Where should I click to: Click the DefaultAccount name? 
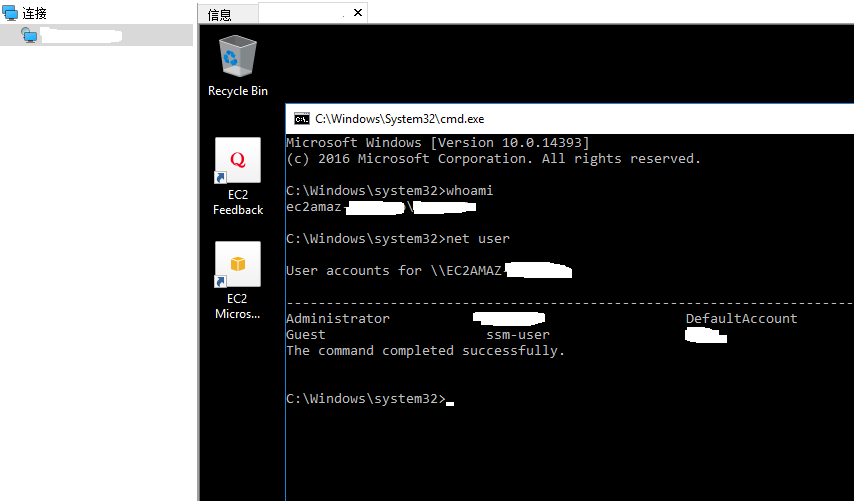coord(741,319)
